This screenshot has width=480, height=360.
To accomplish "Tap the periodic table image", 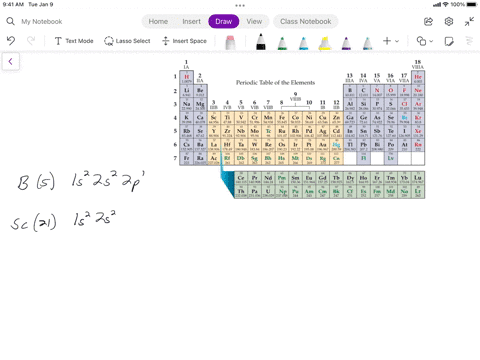I will [x=299, y=129].
